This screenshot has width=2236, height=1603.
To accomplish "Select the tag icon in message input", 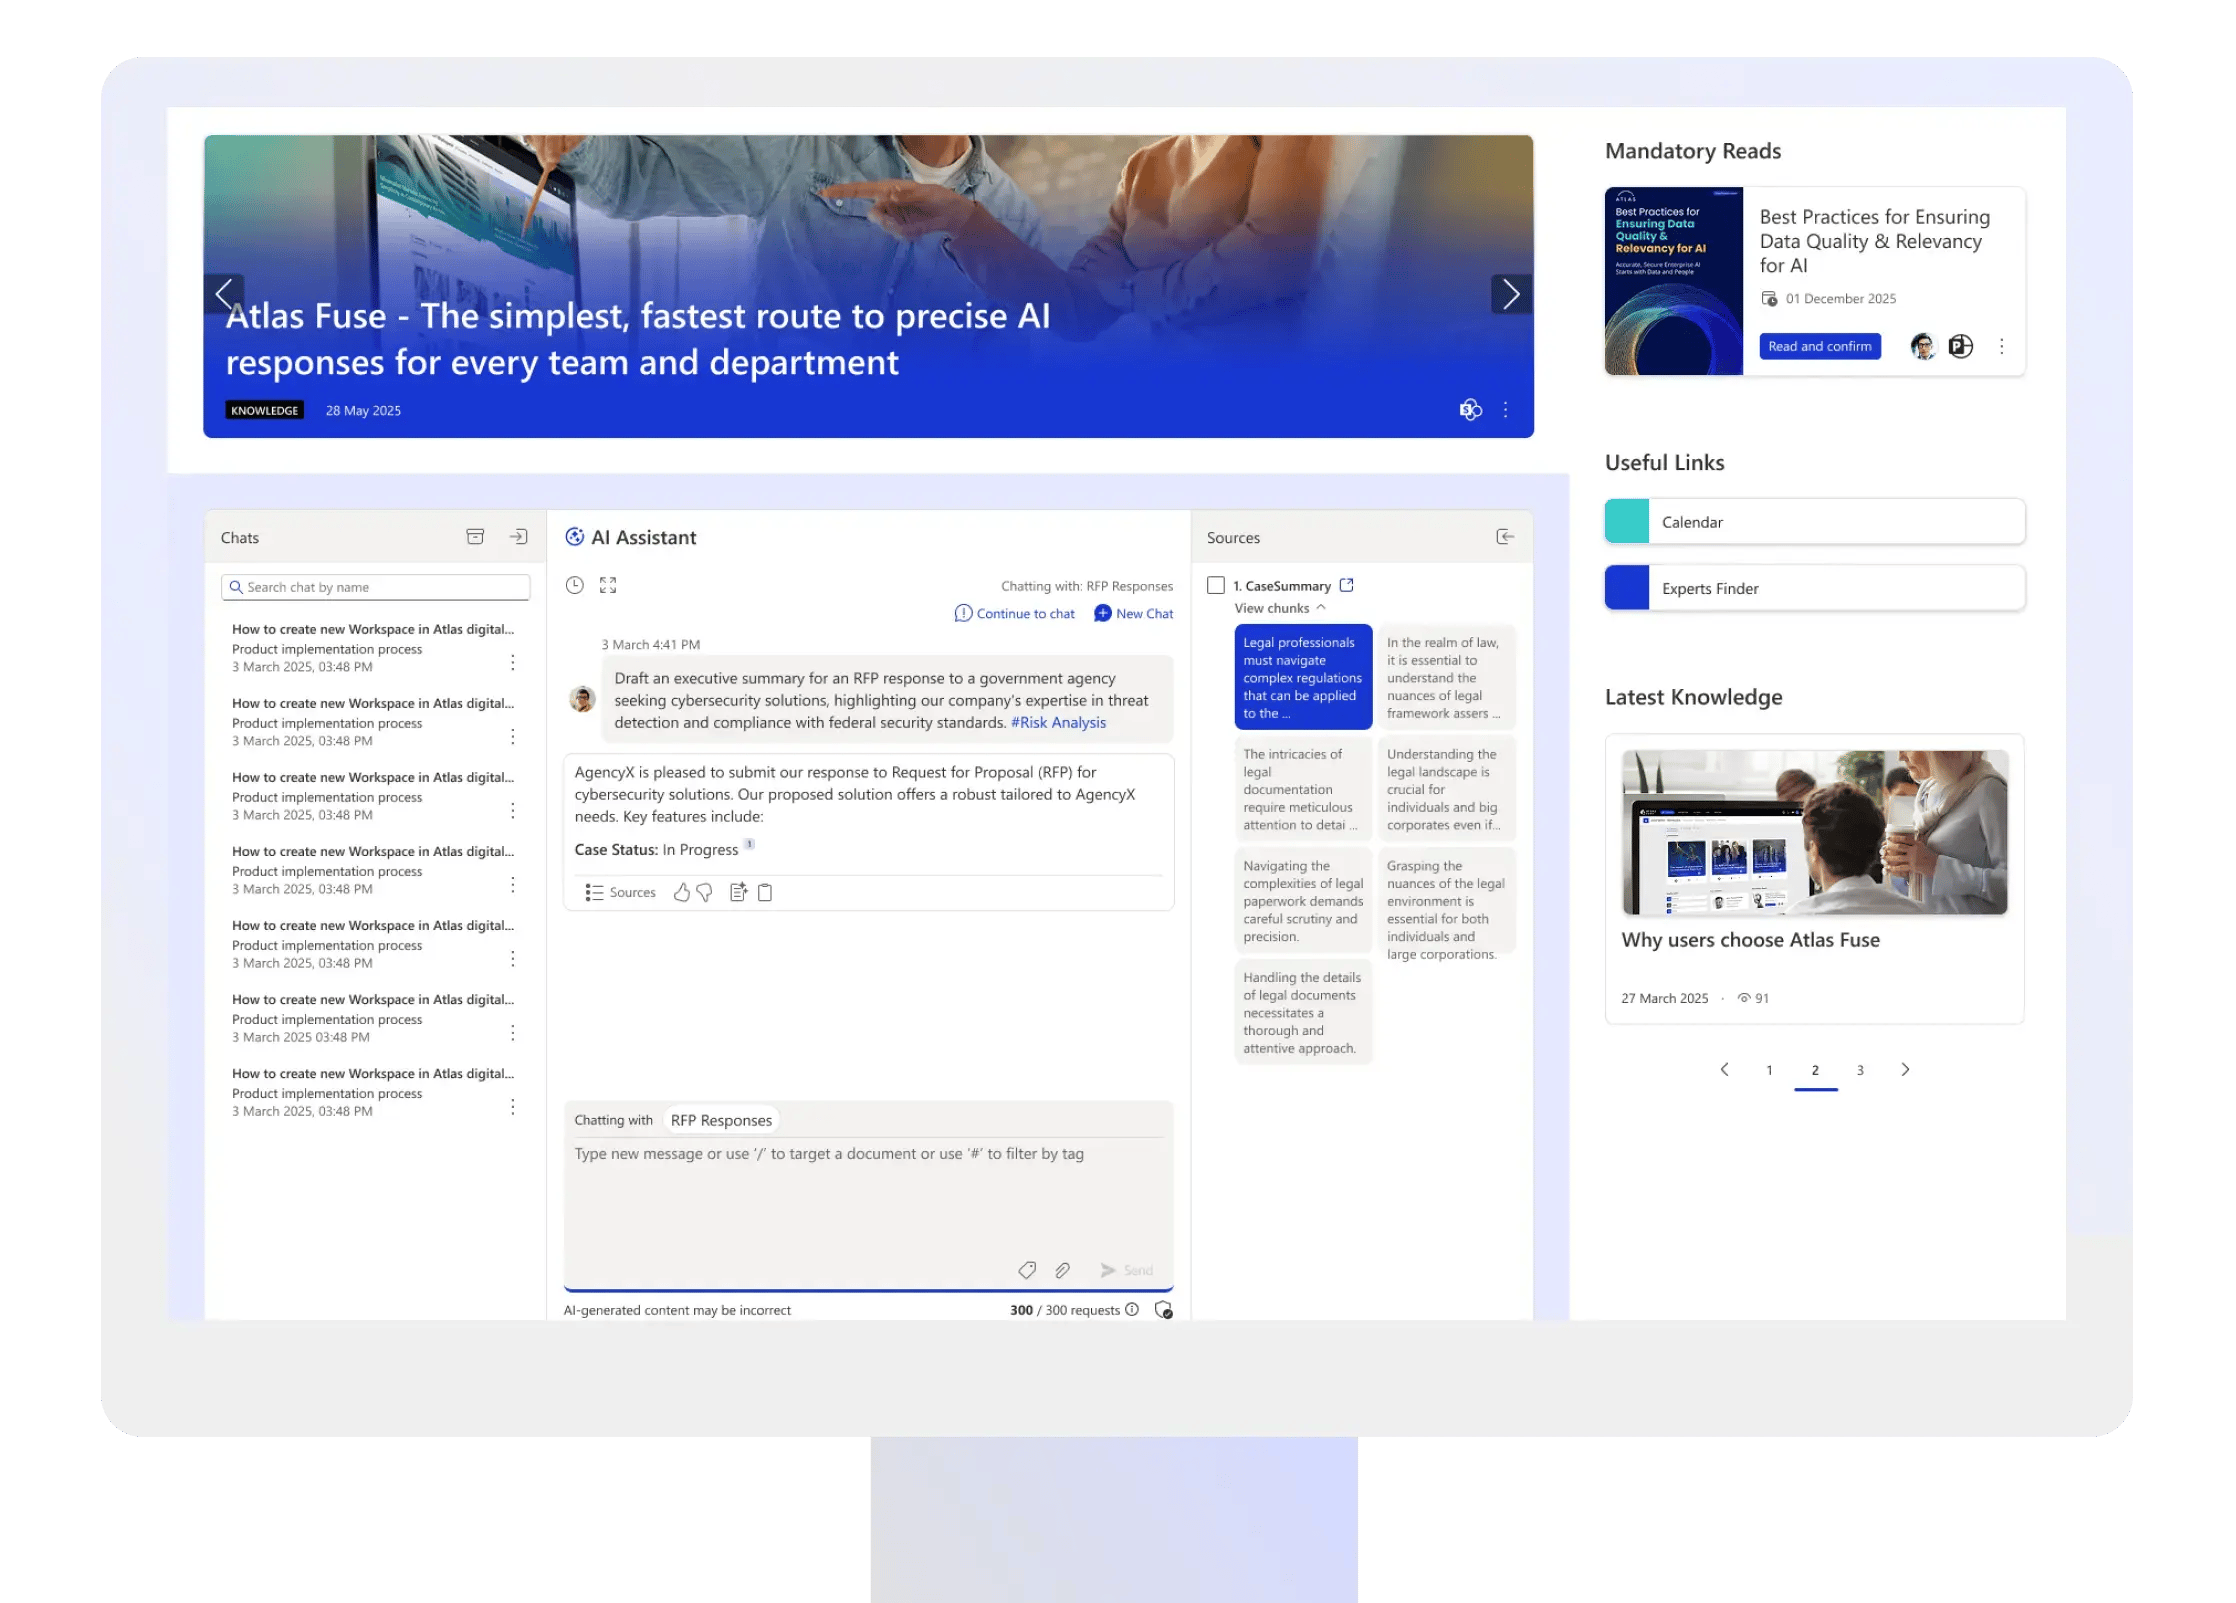I will (x=1027, y=1270).
